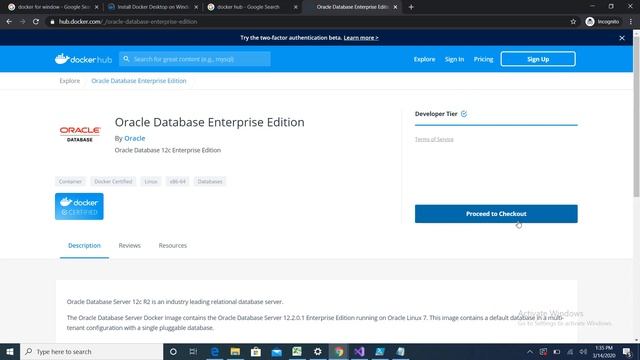Click the Sign Up button
640x360 pixels.
click(538, 59)
